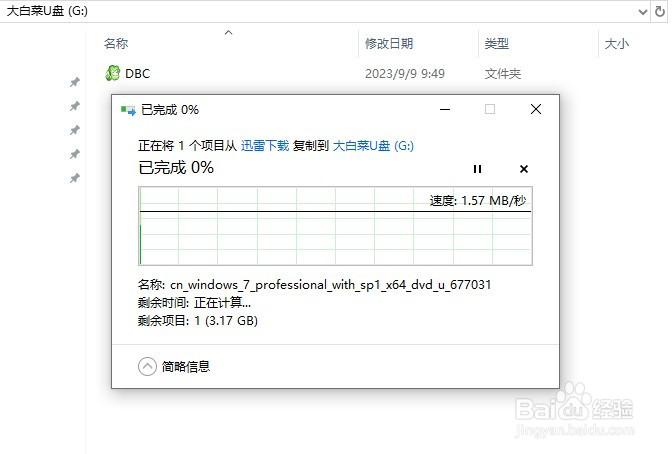This screenshot has height=454, width=672.
Task: Click the DBC type cell 文件夹
Action: (503, 74)
